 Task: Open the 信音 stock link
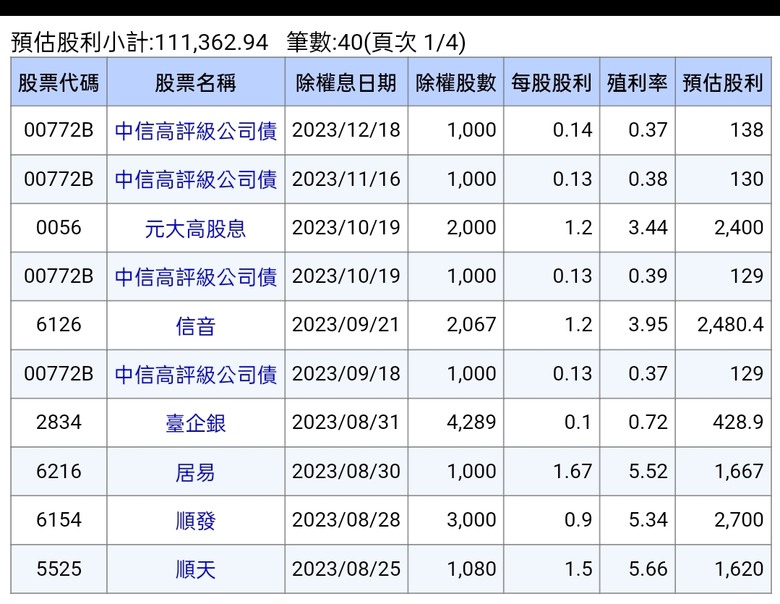pos(195,325)
